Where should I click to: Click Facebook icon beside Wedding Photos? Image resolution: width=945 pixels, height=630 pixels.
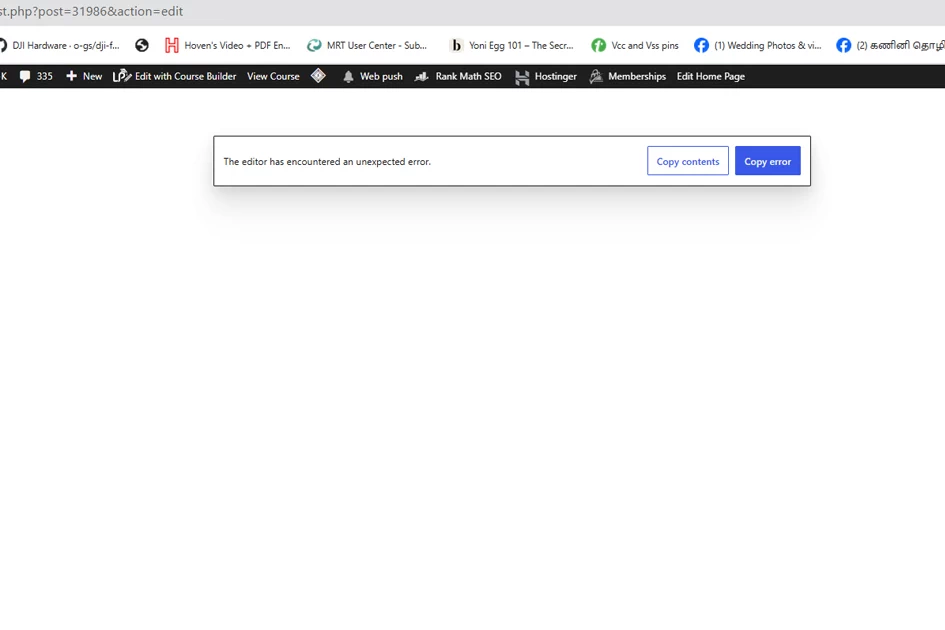[x=702, y=45]
